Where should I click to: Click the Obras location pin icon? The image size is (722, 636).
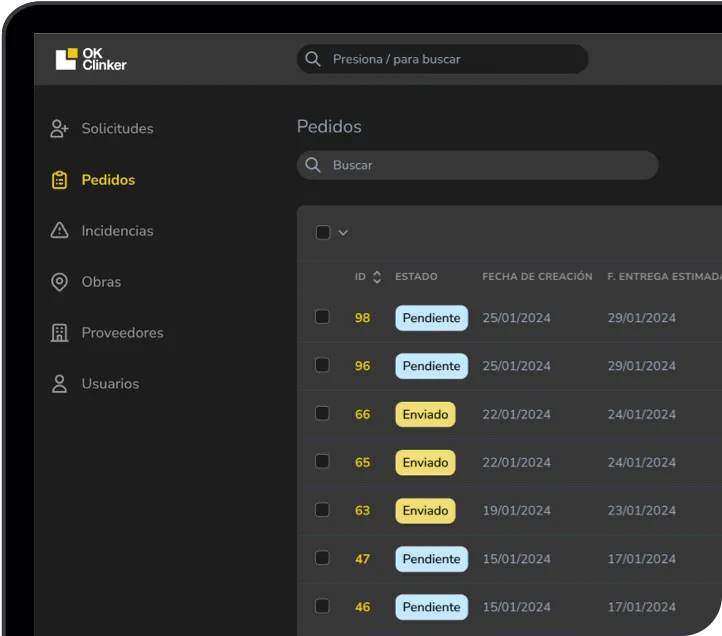59,282
